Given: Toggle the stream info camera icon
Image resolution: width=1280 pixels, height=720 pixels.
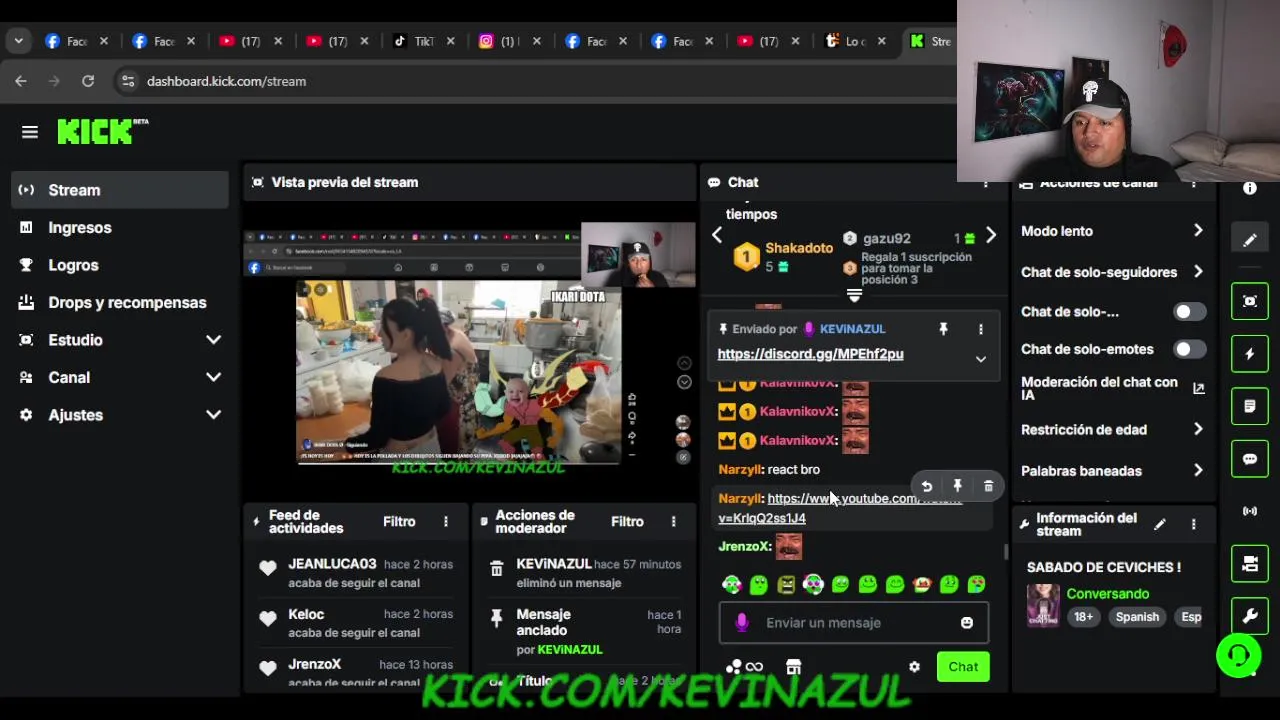Looking at the screenshot, I should 1249,564.
